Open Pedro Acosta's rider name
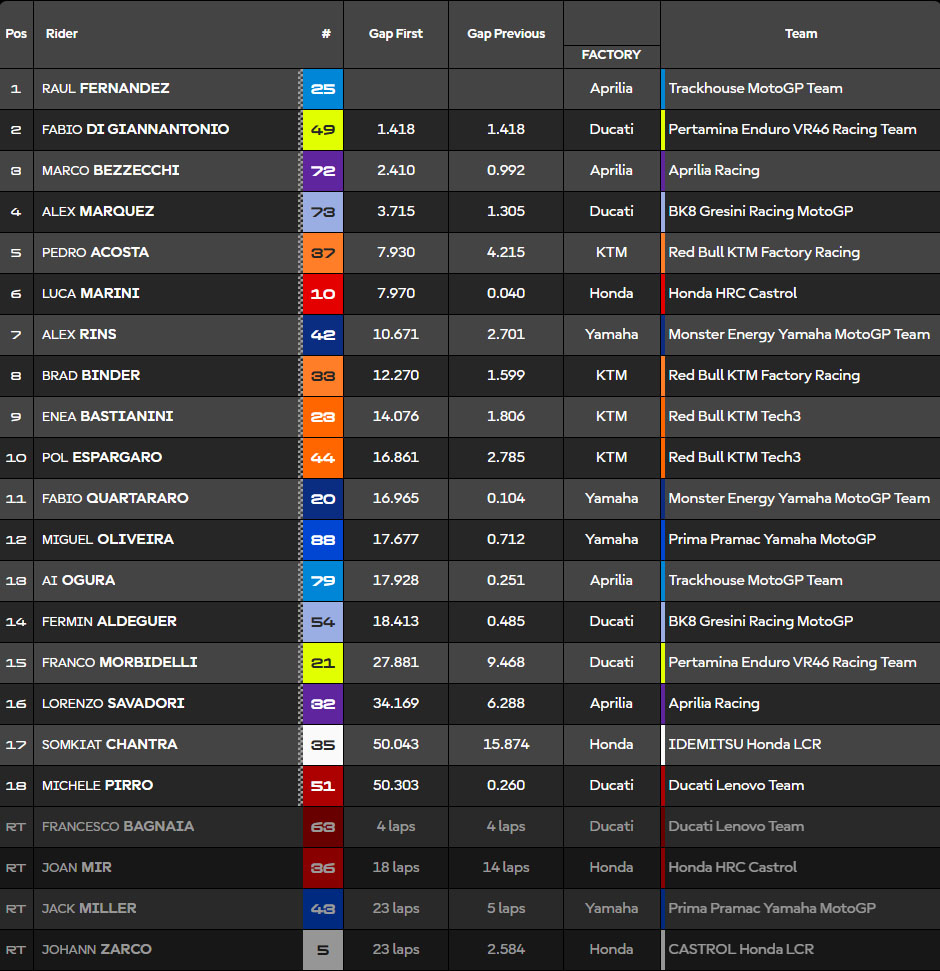 [96, 253]
